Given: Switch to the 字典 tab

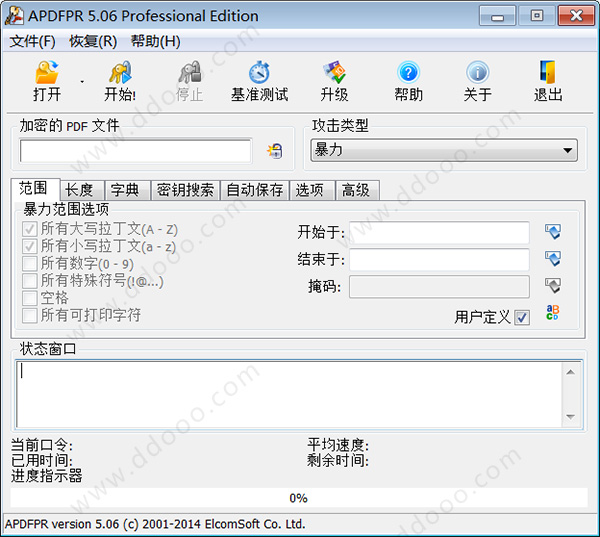Looking at the screenshot, I should 127,190.
